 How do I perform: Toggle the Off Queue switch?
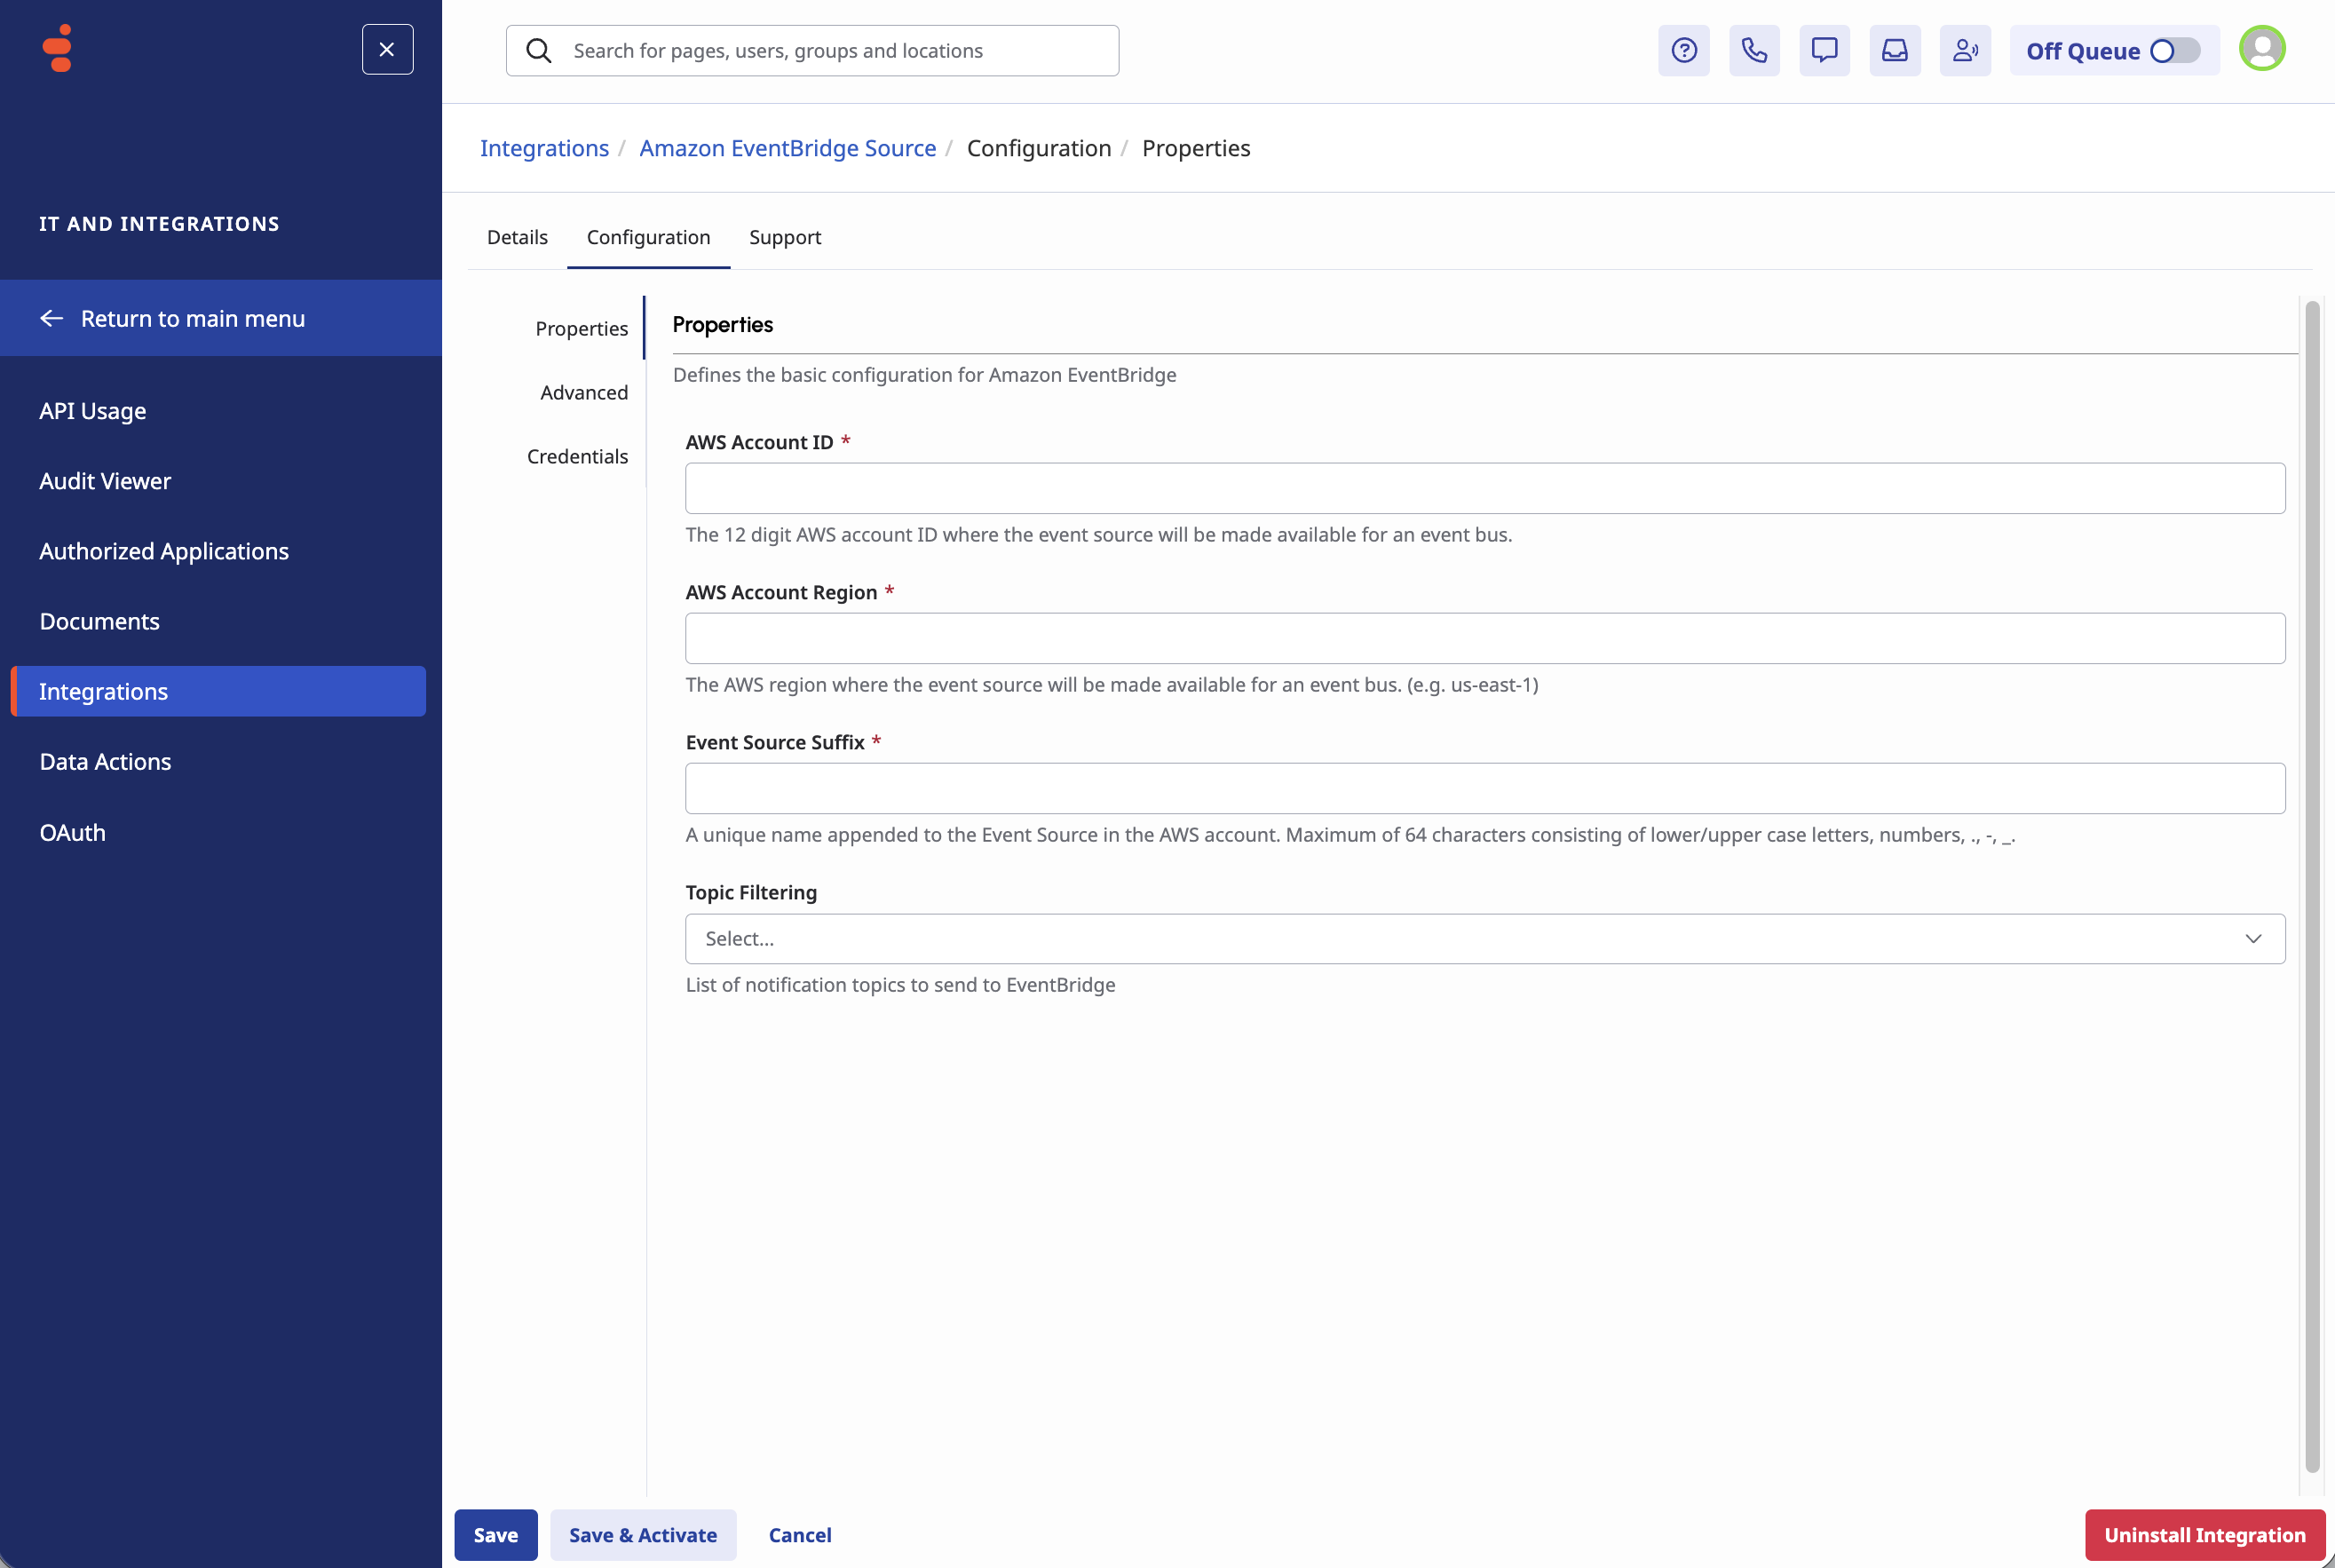coord(2174,51)
